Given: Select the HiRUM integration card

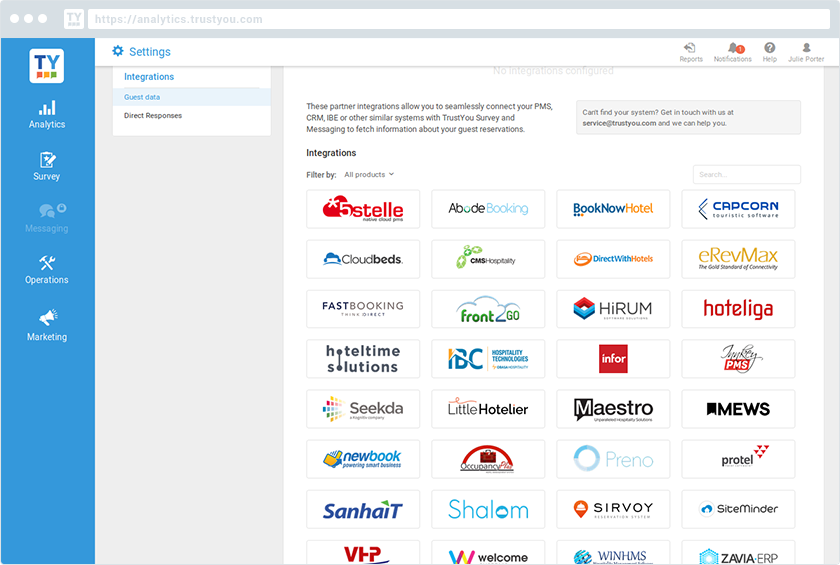Looking at the screenshot, I should click(x=613, y=309).
